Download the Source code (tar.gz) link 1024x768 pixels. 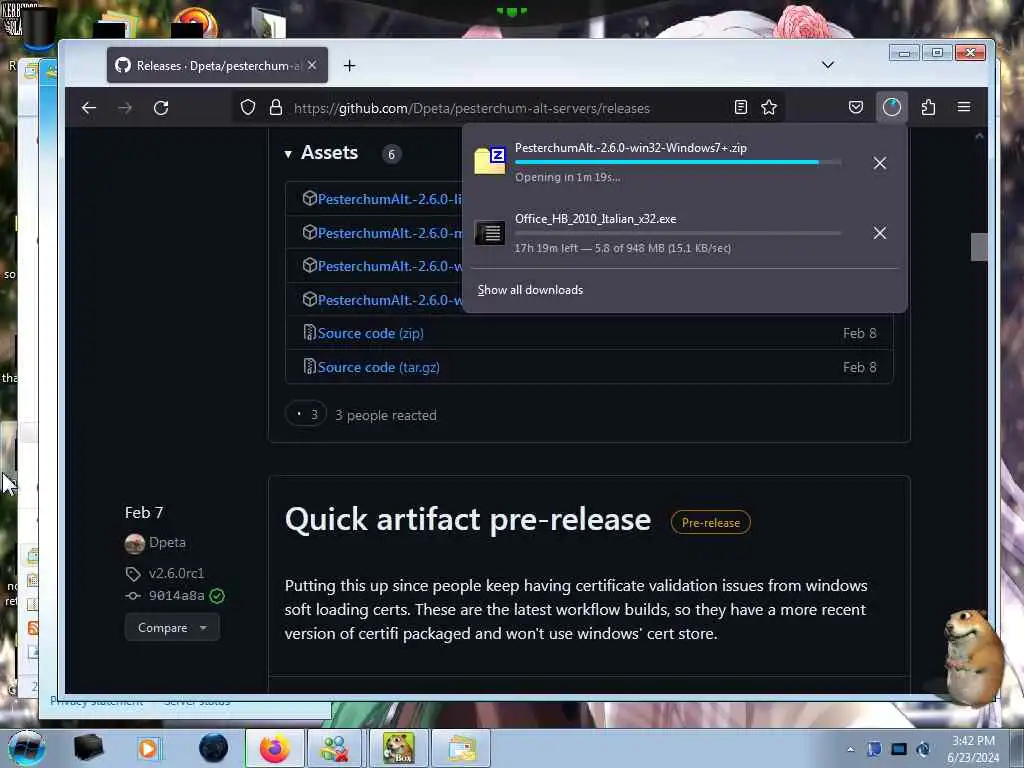(378, 367)
